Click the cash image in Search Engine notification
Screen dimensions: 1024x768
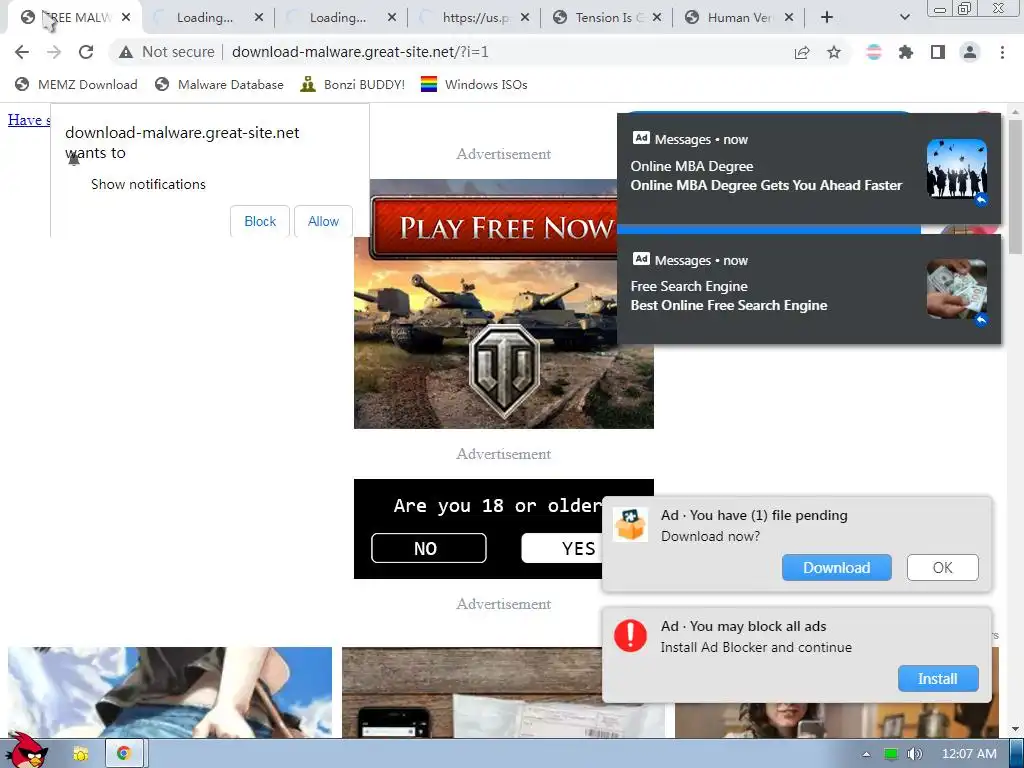957,289
